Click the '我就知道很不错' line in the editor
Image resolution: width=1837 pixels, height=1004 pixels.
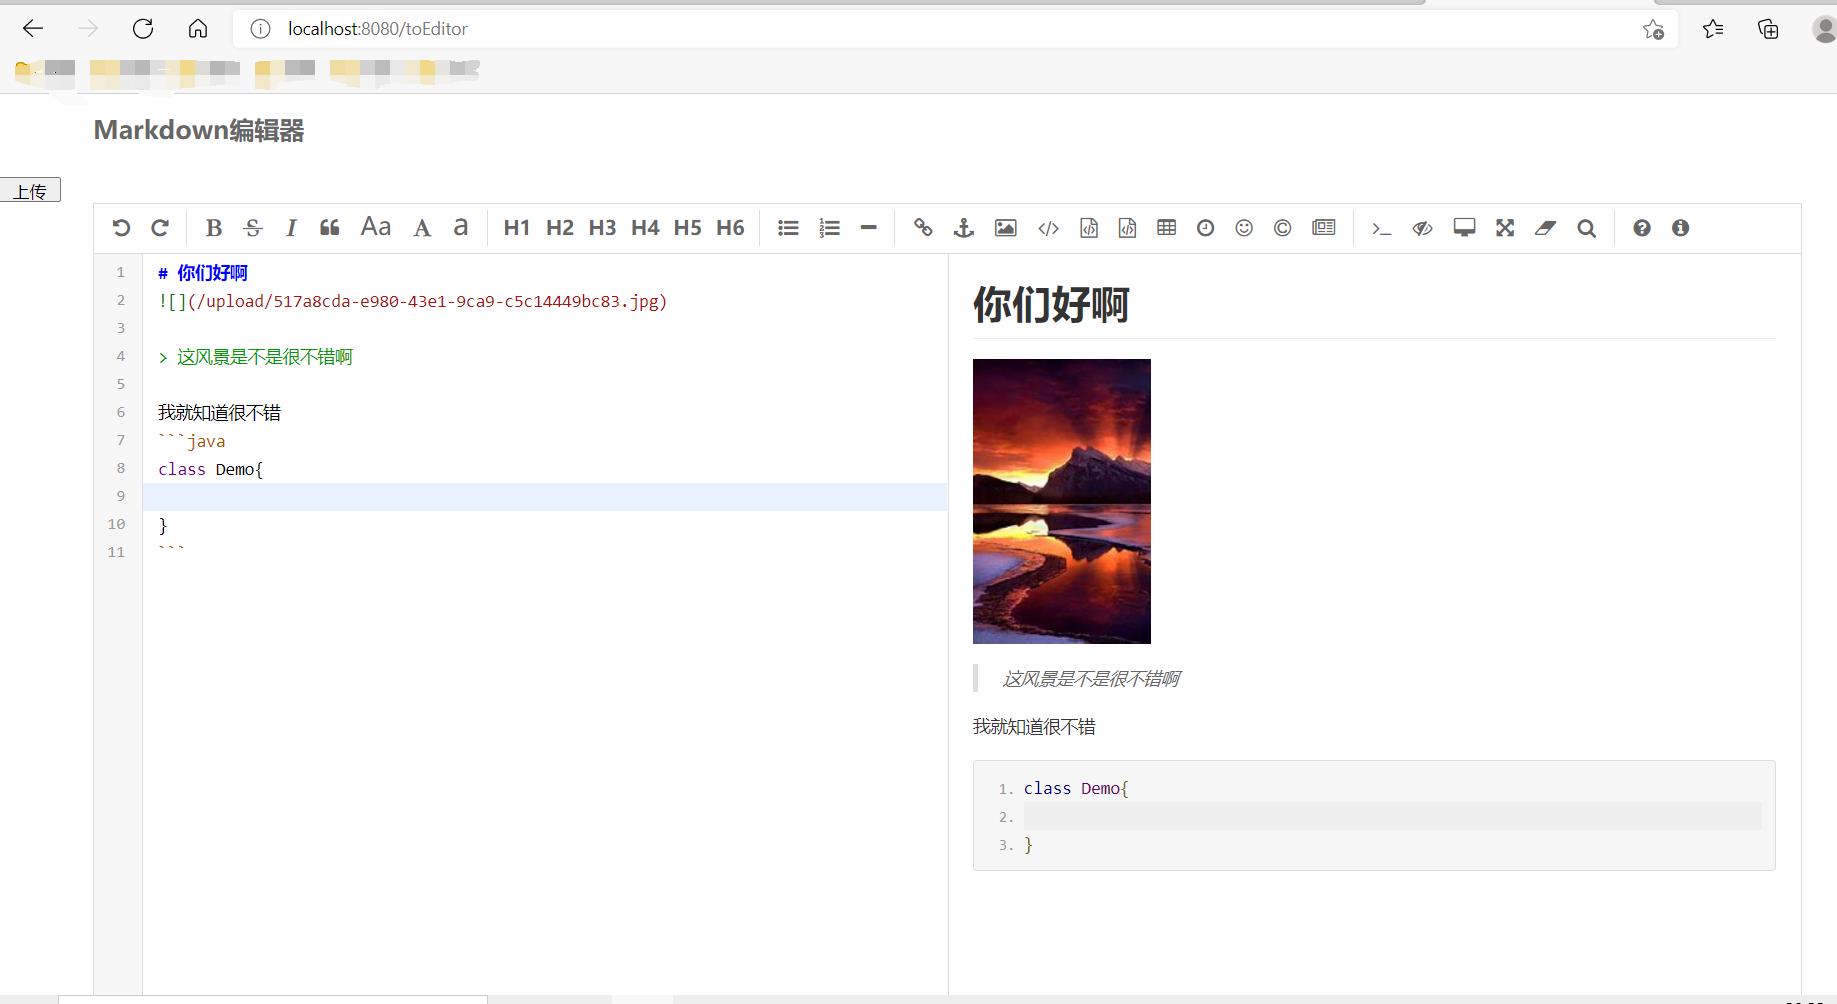219,413
